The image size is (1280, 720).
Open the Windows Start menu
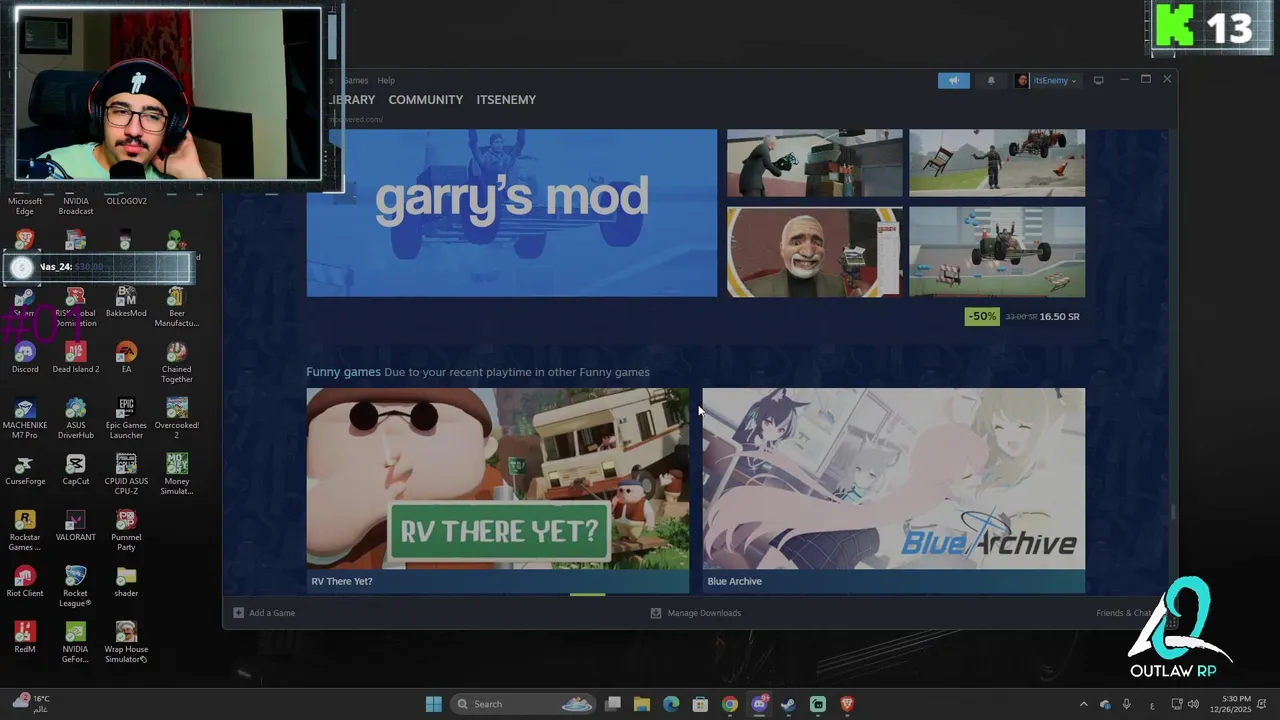tap(433, 704)
